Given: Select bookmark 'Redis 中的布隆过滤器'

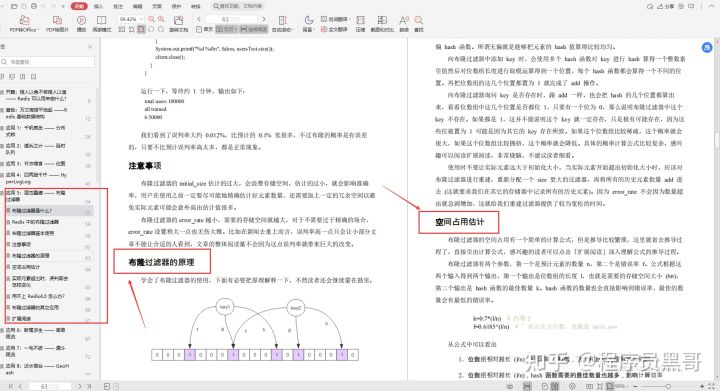Looking at the screenshot, I should 35,222.
